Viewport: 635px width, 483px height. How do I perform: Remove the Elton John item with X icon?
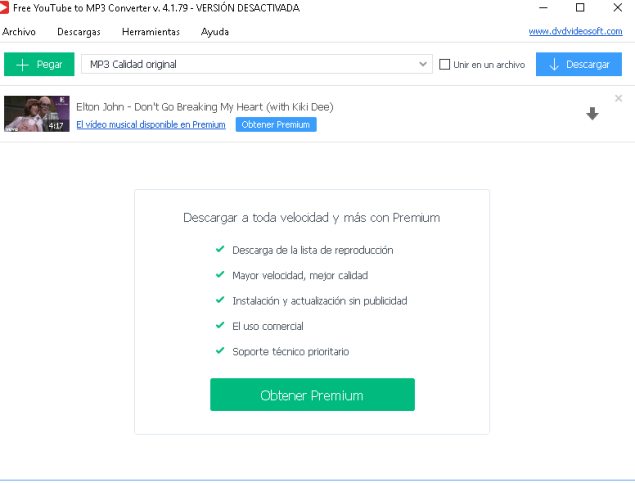(618, 98)
